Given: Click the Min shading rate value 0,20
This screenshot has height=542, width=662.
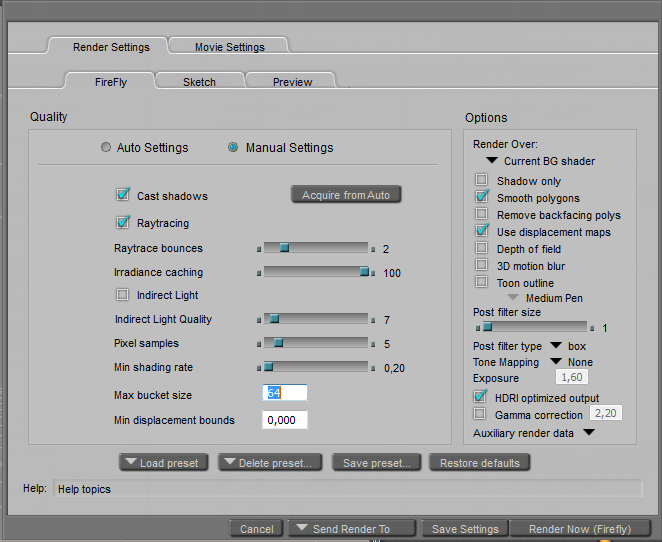Looking at the screenshot, I should (394, 368).
